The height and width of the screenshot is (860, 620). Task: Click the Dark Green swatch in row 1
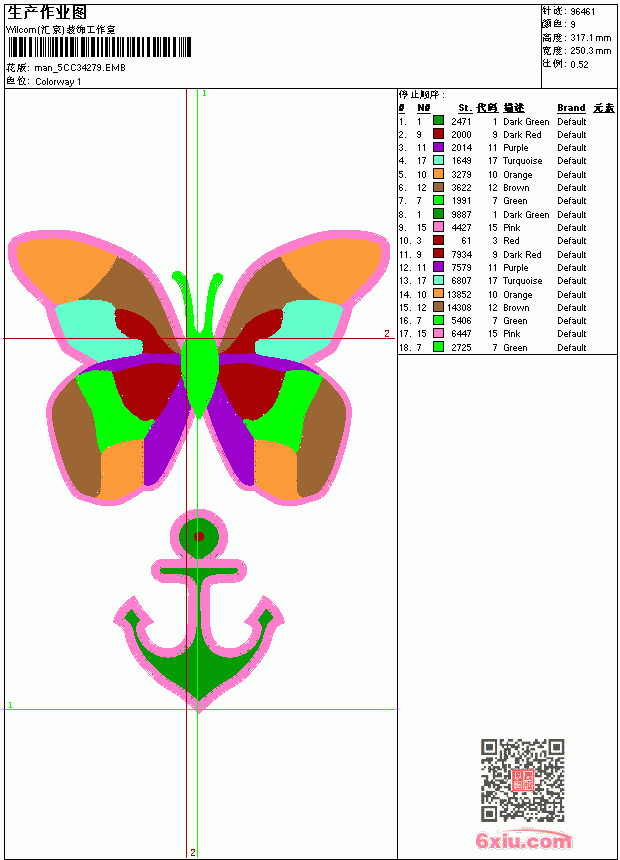[438, 121]
